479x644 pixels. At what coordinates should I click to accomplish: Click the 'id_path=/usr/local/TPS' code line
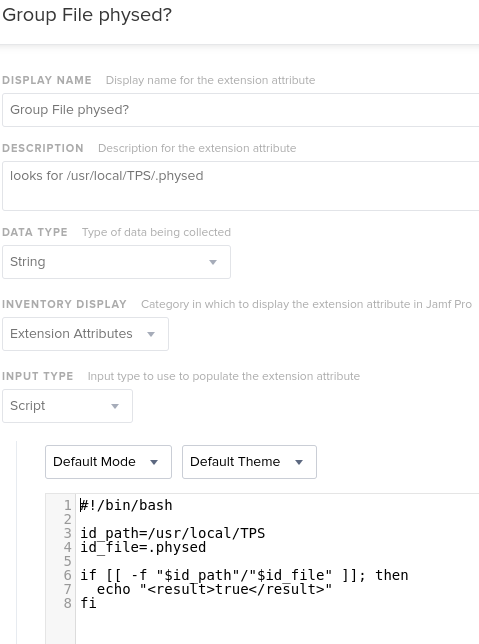[x=173, y=533]
